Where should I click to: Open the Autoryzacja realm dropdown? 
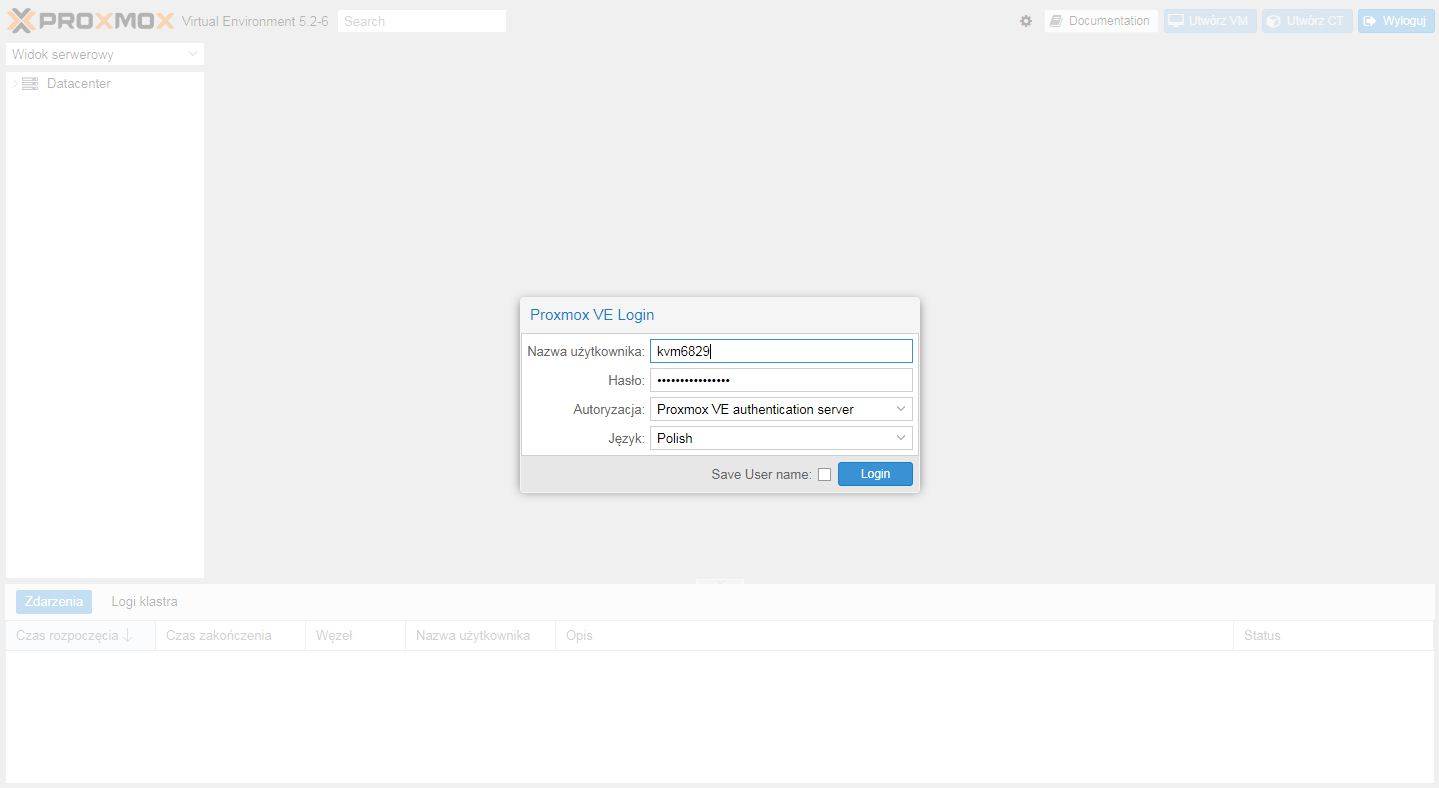tap(780, 409)
